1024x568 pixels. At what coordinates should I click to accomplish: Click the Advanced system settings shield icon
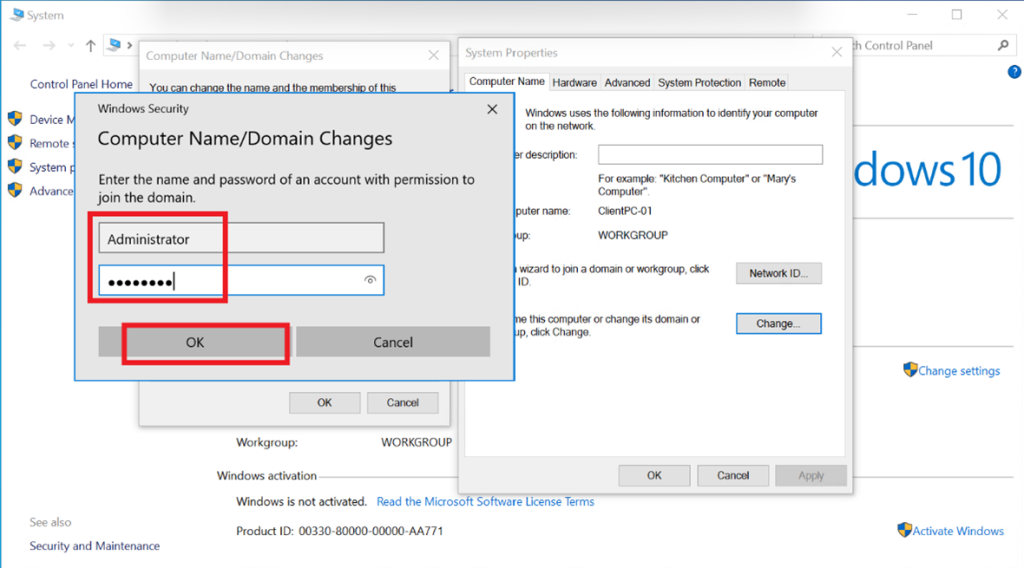pos(15,190)
